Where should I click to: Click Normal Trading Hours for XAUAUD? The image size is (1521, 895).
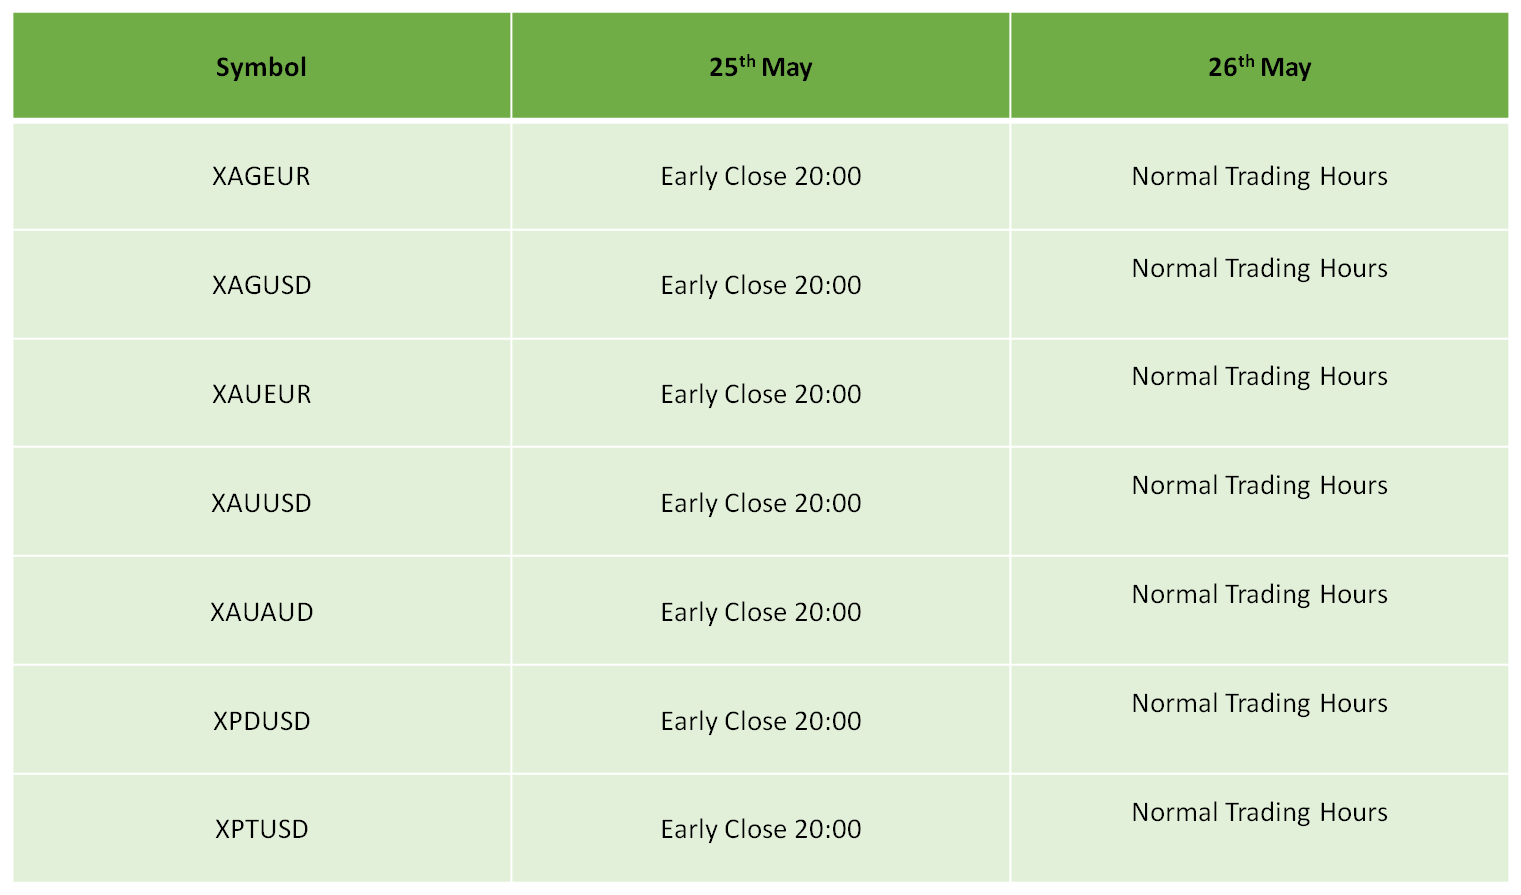coord(1259,595)
